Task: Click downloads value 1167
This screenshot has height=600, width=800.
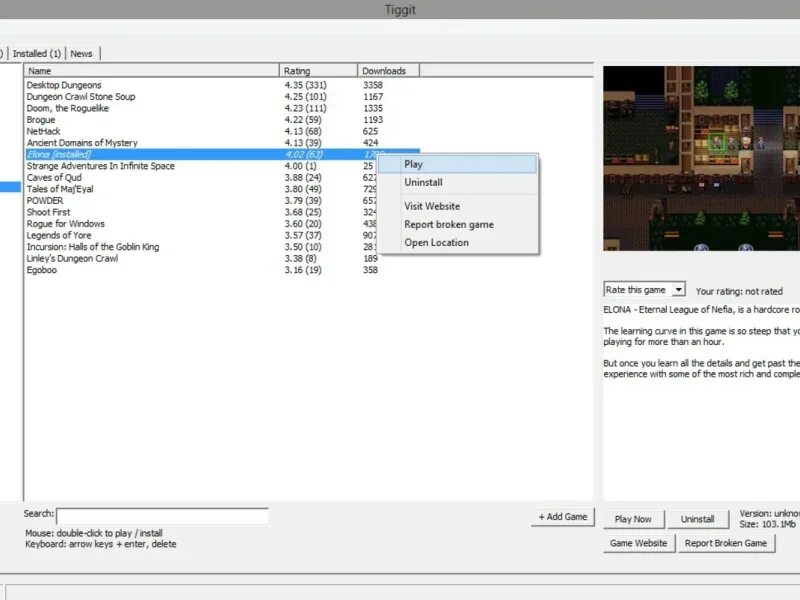Action: [x=373, y=97]
